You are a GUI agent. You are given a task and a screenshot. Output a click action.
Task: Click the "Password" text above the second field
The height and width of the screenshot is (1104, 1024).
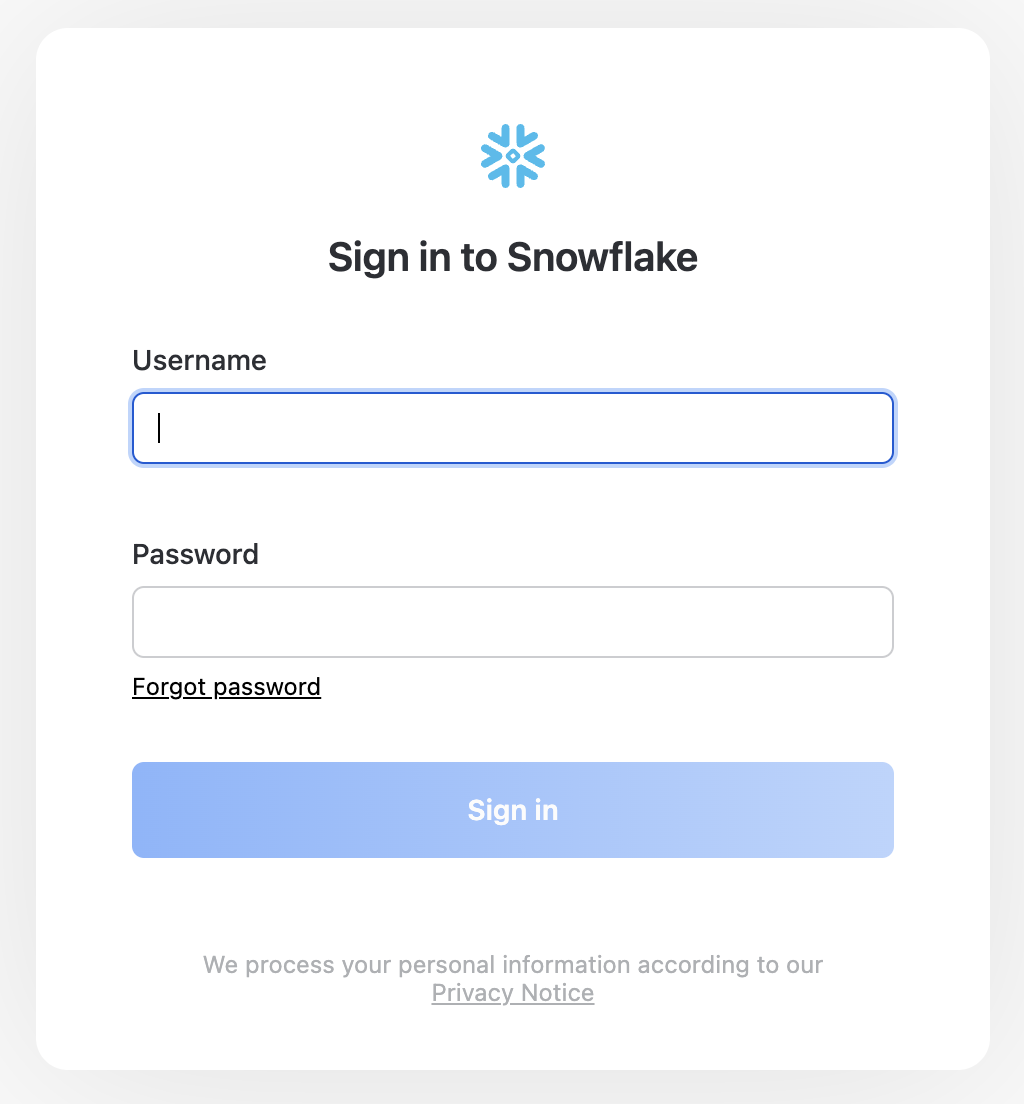(x=195, y=554)
